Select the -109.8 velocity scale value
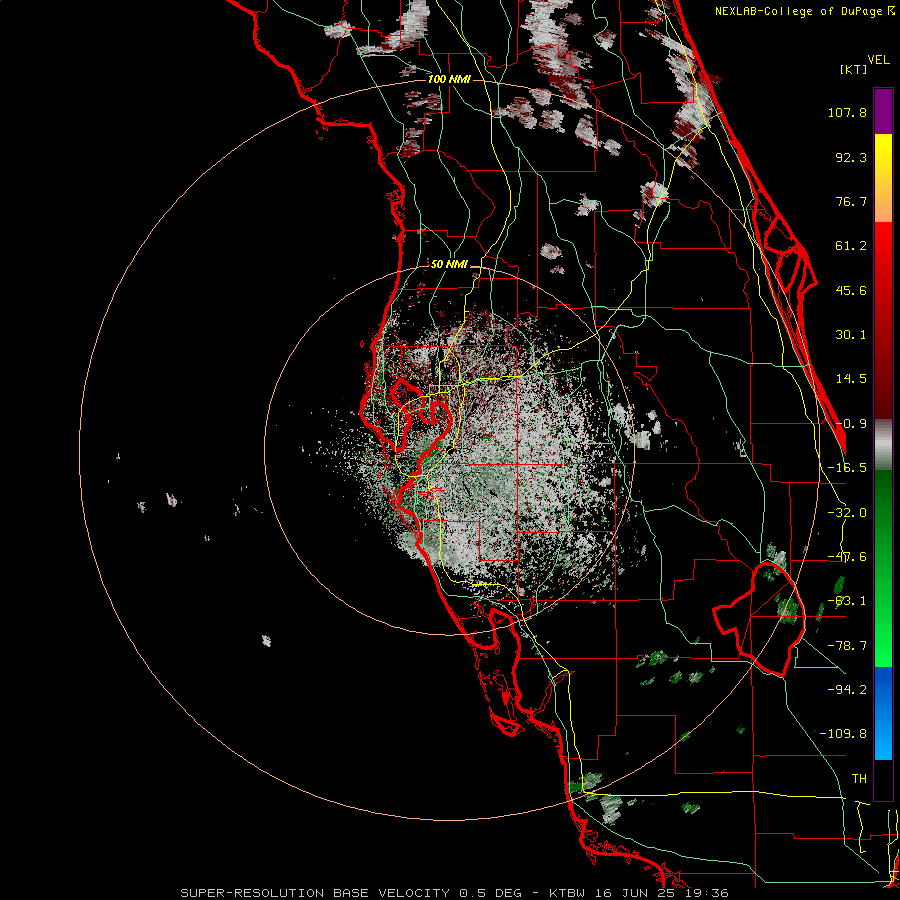Screen dimensions: 900x900 (x=843, y=734)
